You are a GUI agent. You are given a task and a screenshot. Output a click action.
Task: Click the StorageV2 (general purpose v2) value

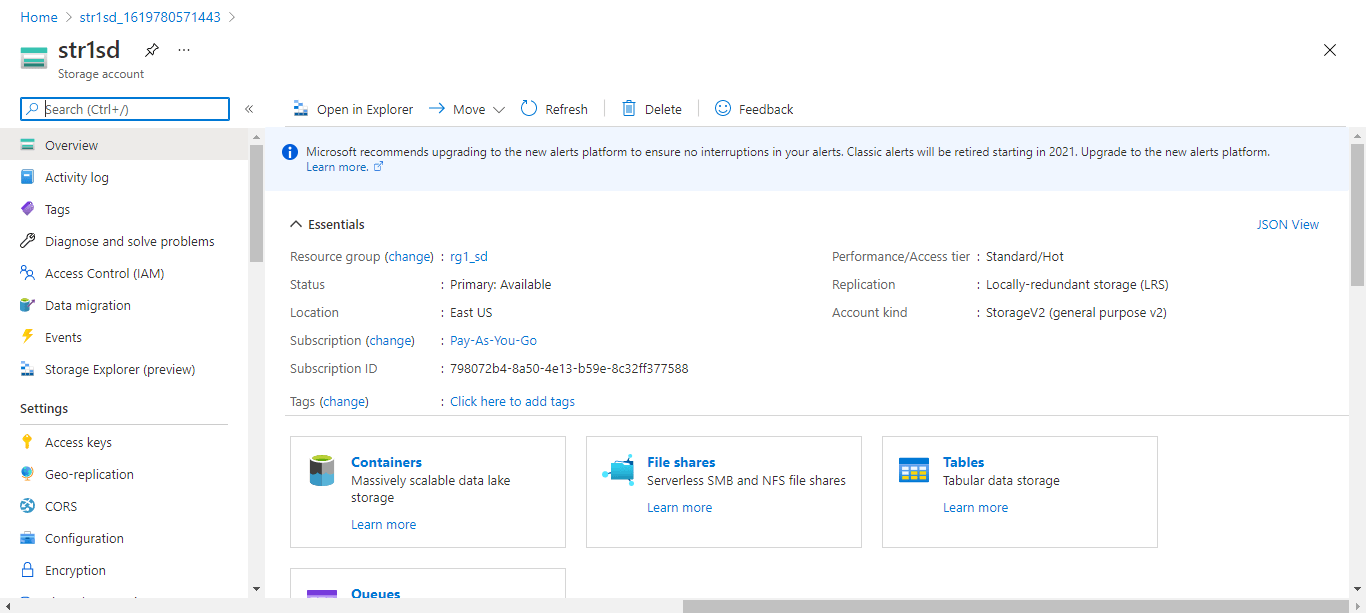tap(1076, 313)
